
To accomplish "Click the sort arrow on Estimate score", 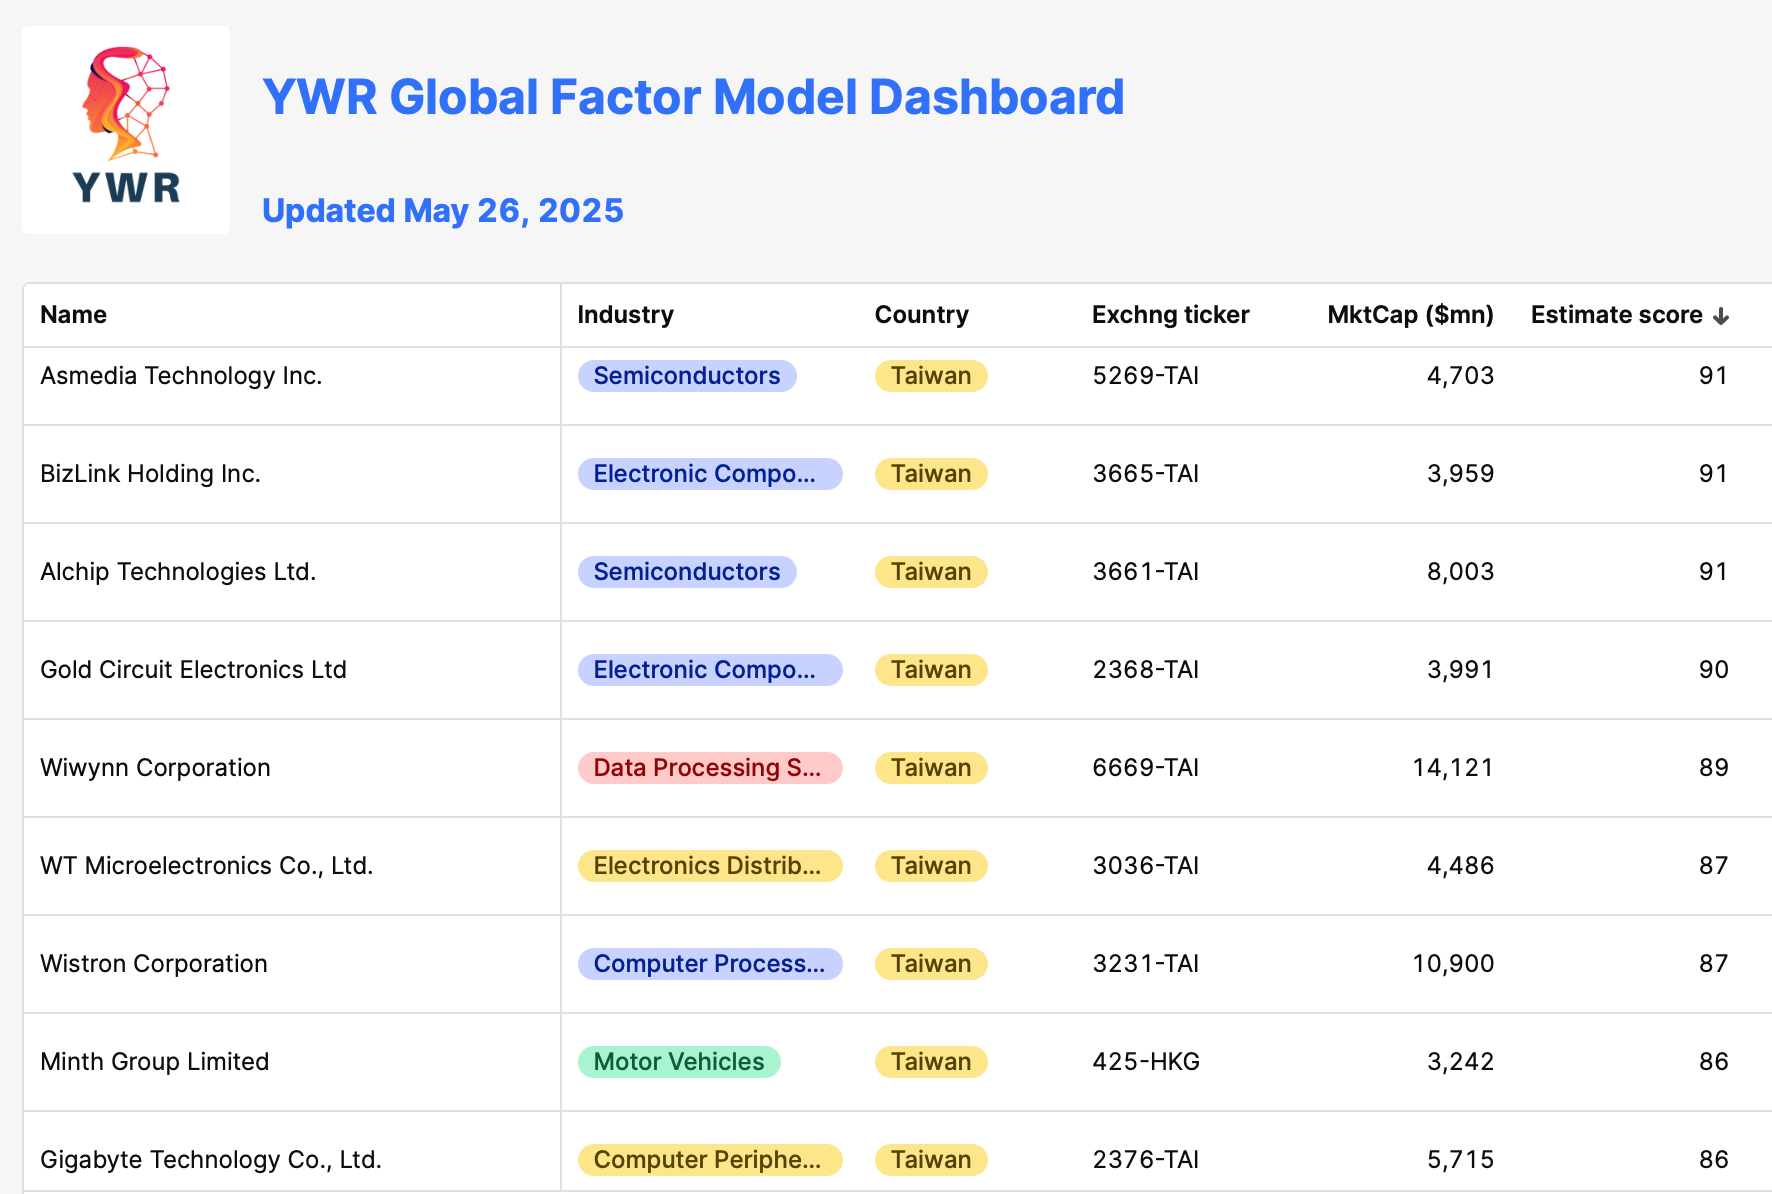I will 1721,316.
